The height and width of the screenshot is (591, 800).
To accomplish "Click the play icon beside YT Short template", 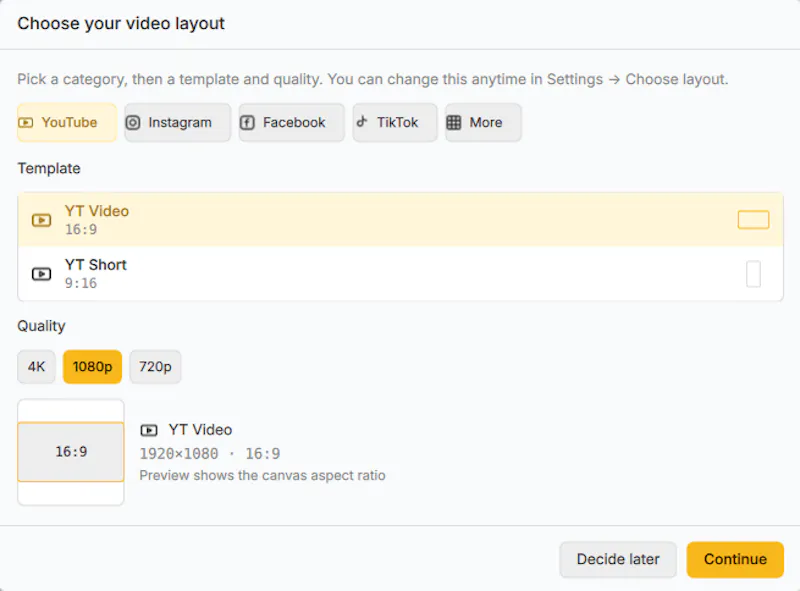I will pos(41,274).
